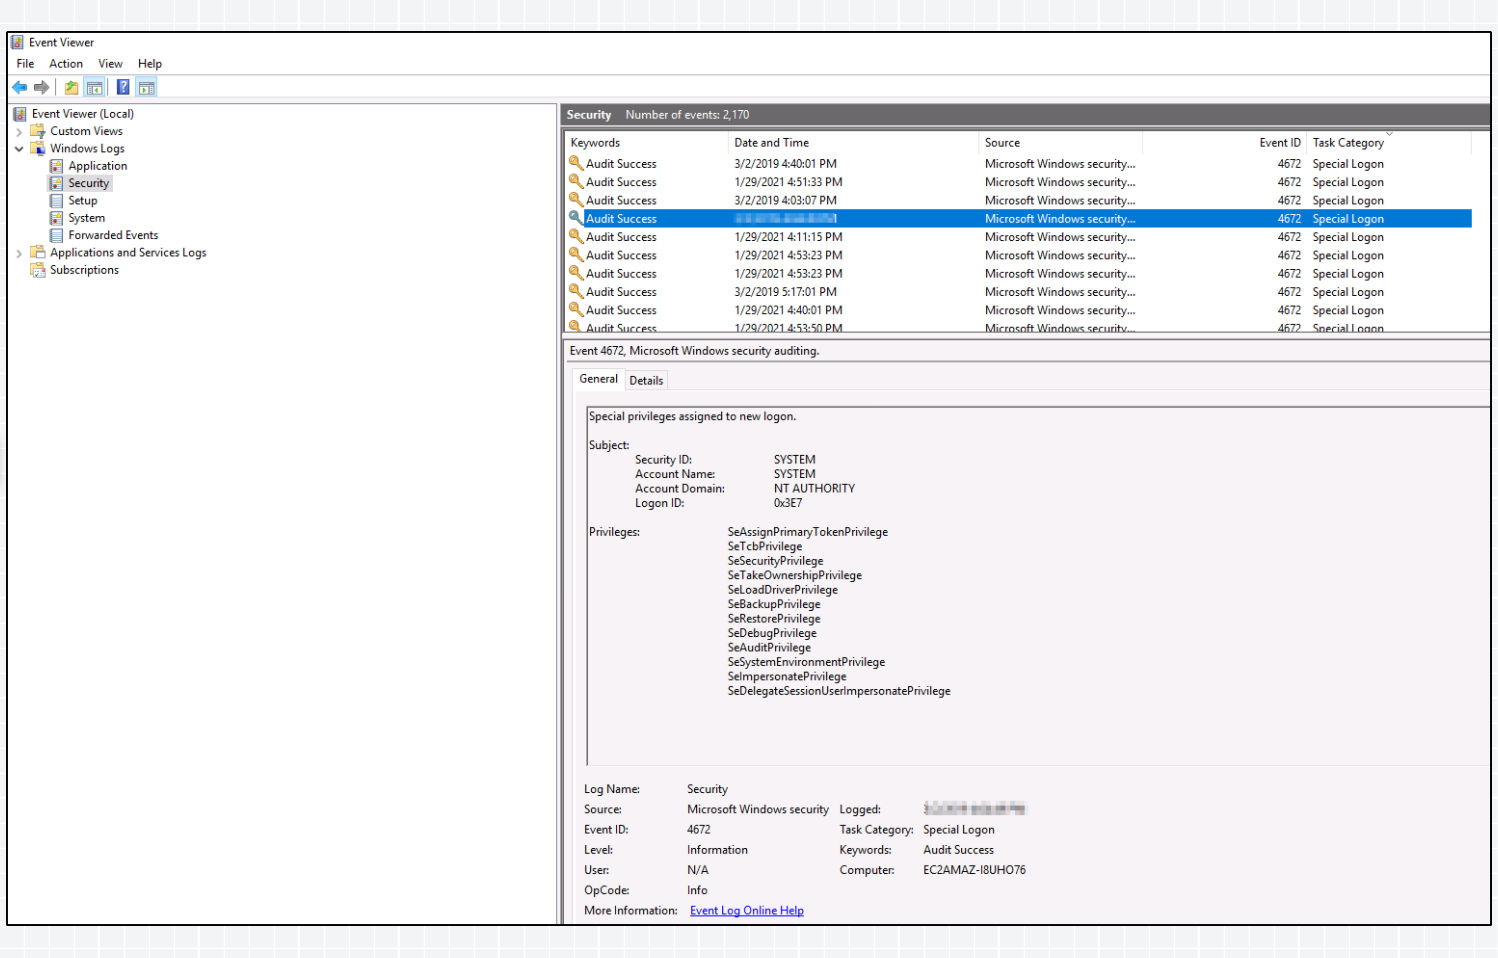Click the Back arrow toolbar icon
The width and height of the screenshot is (1498, 958).
point(19,87)
